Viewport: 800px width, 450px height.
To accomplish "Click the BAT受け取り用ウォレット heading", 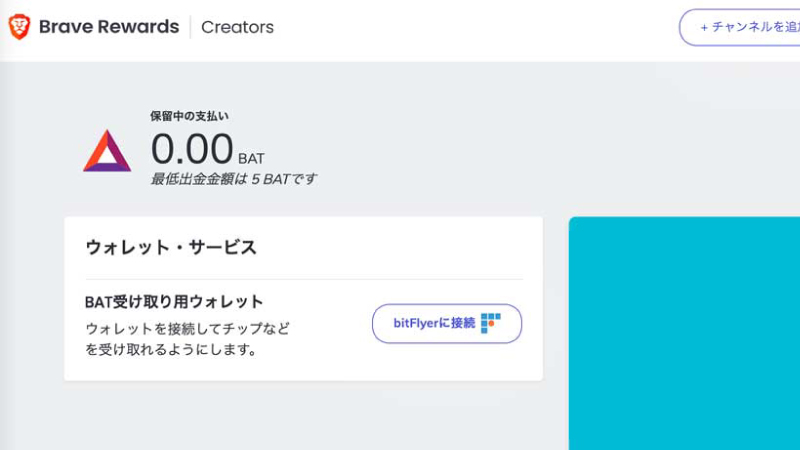I will click(x=175, y=301).
